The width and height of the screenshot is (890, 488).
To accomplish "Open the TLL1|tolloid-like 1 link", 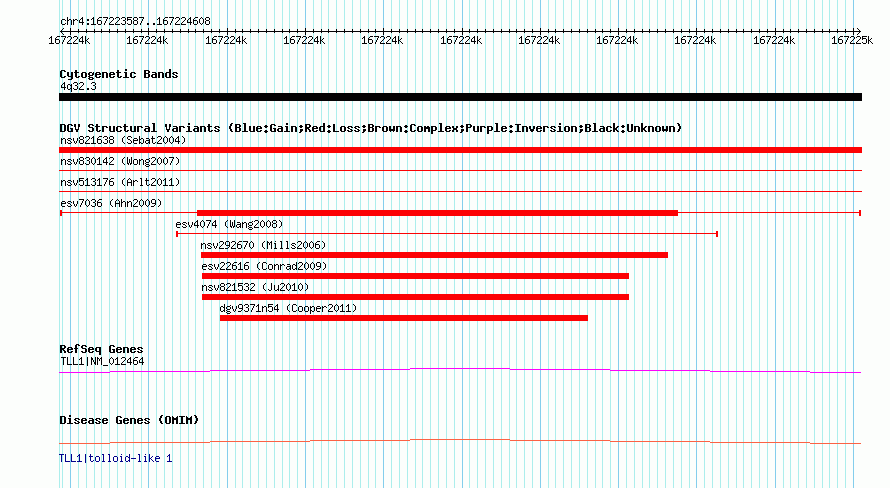I will [116, 458].
